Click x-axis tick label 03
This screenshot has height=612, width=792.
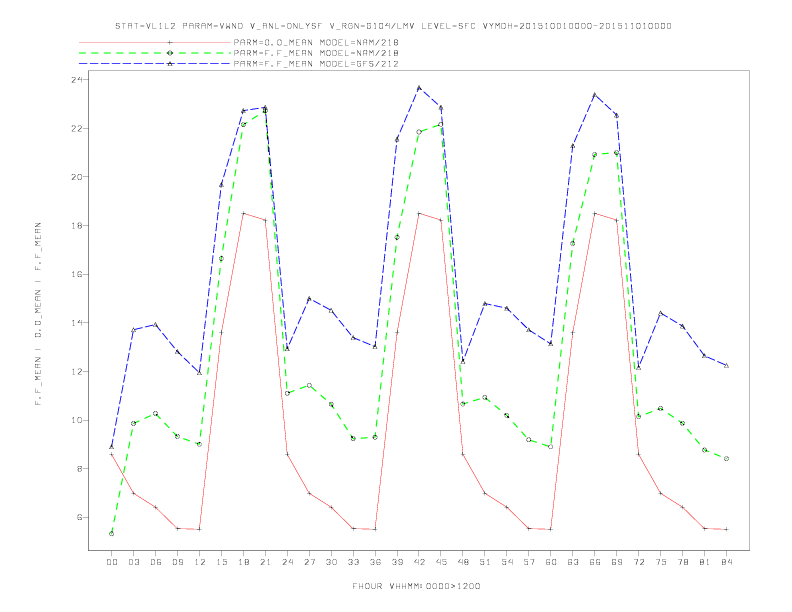[133, 562]
